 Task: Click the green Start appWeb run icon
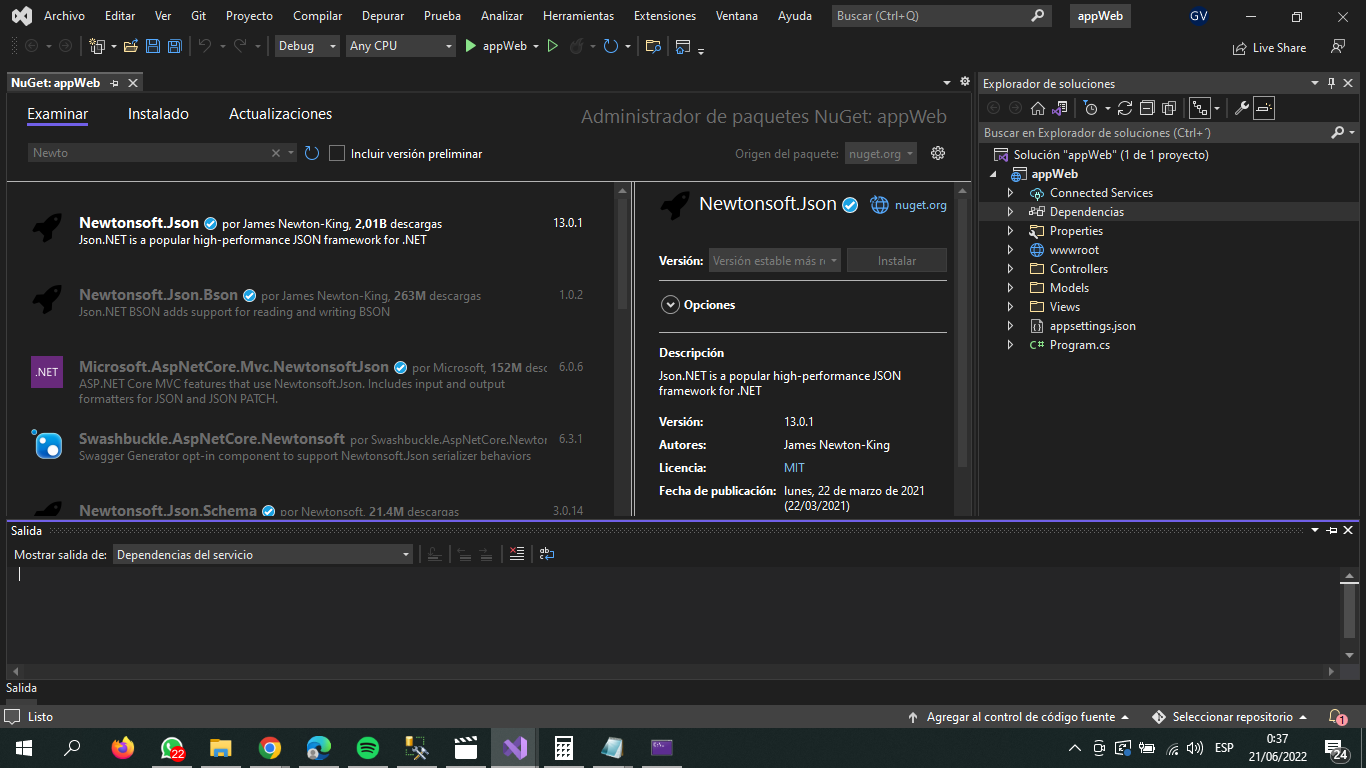coord(471,46)
